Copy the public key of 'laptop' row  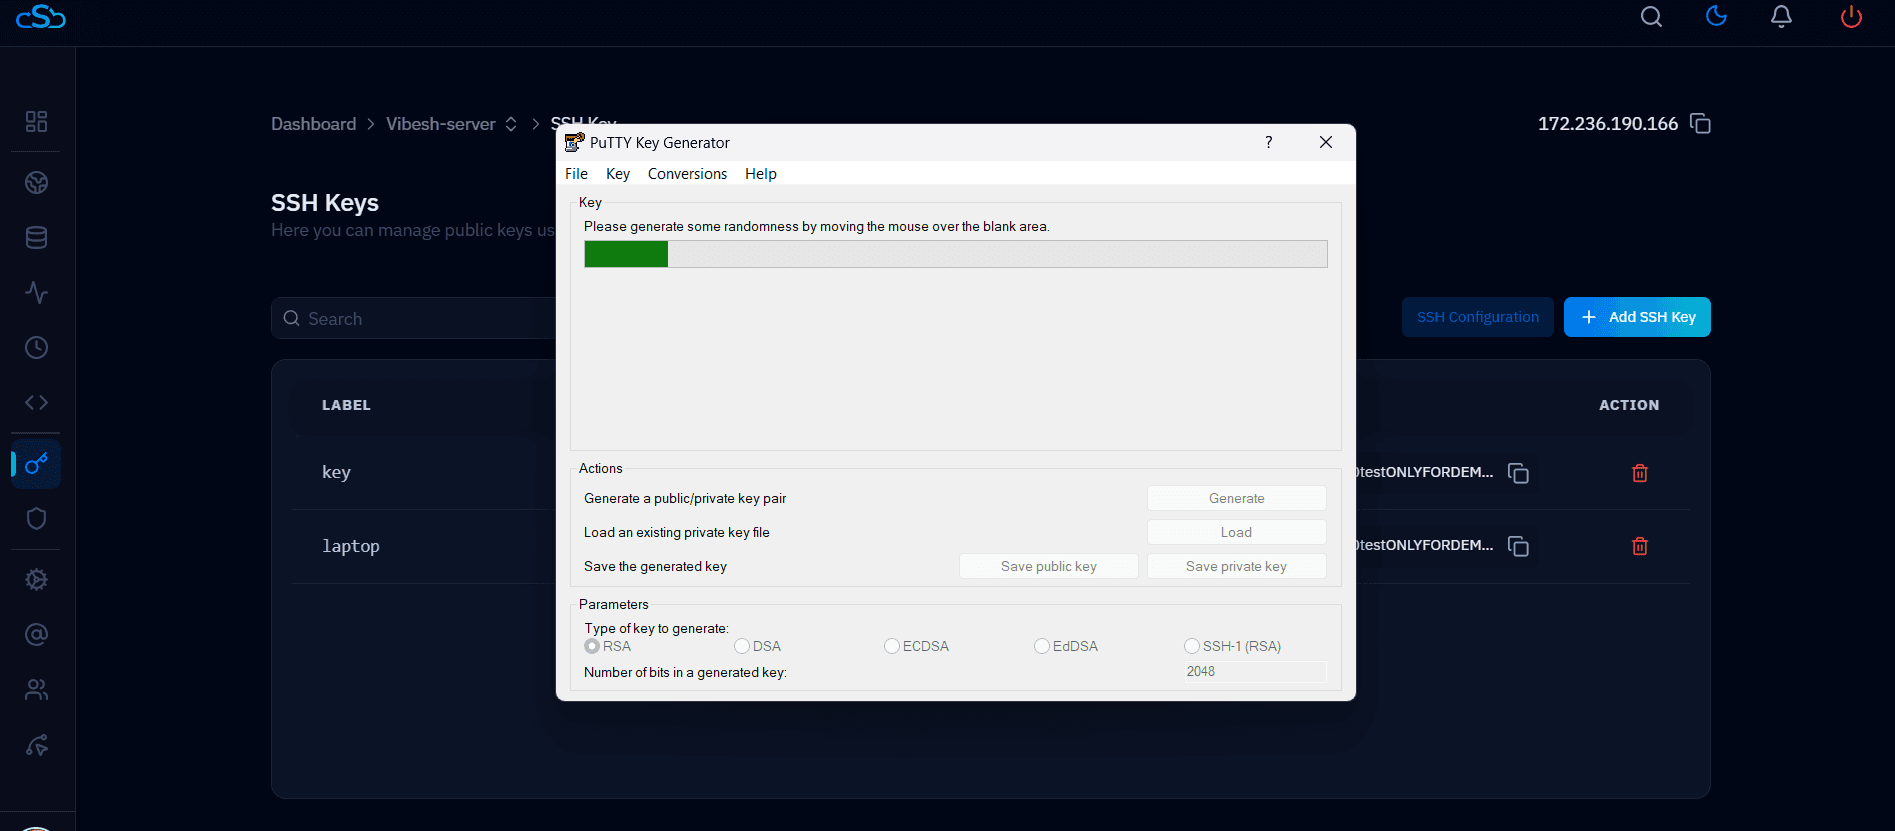click(x=1518, y=546)
